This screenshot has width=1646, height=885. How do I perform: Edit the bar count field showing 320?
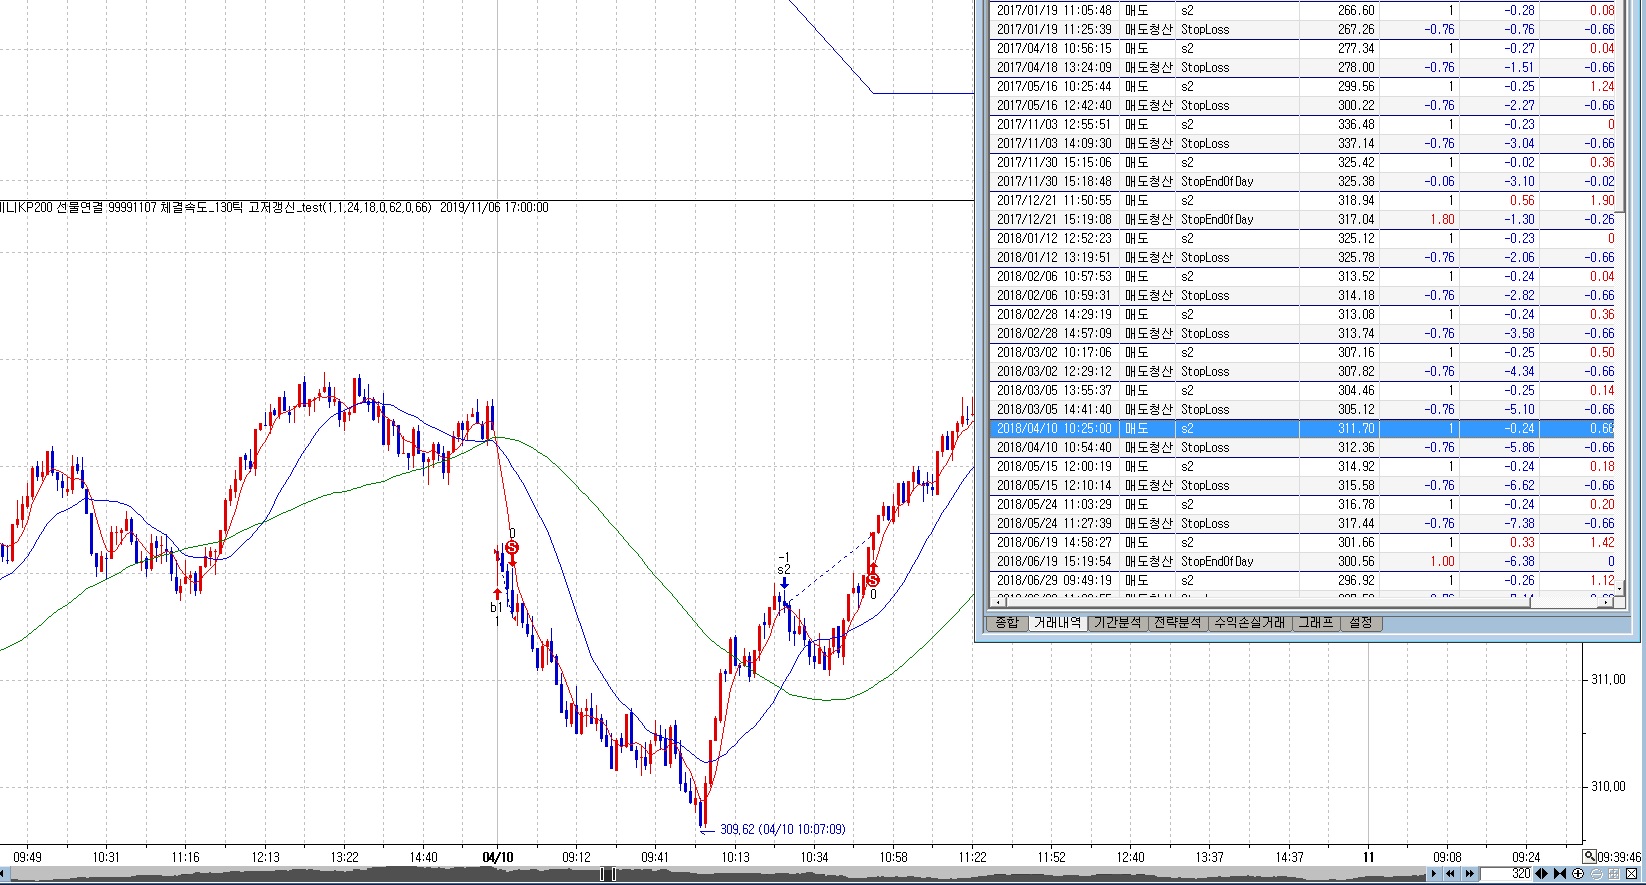click(x=1505, y=874)
